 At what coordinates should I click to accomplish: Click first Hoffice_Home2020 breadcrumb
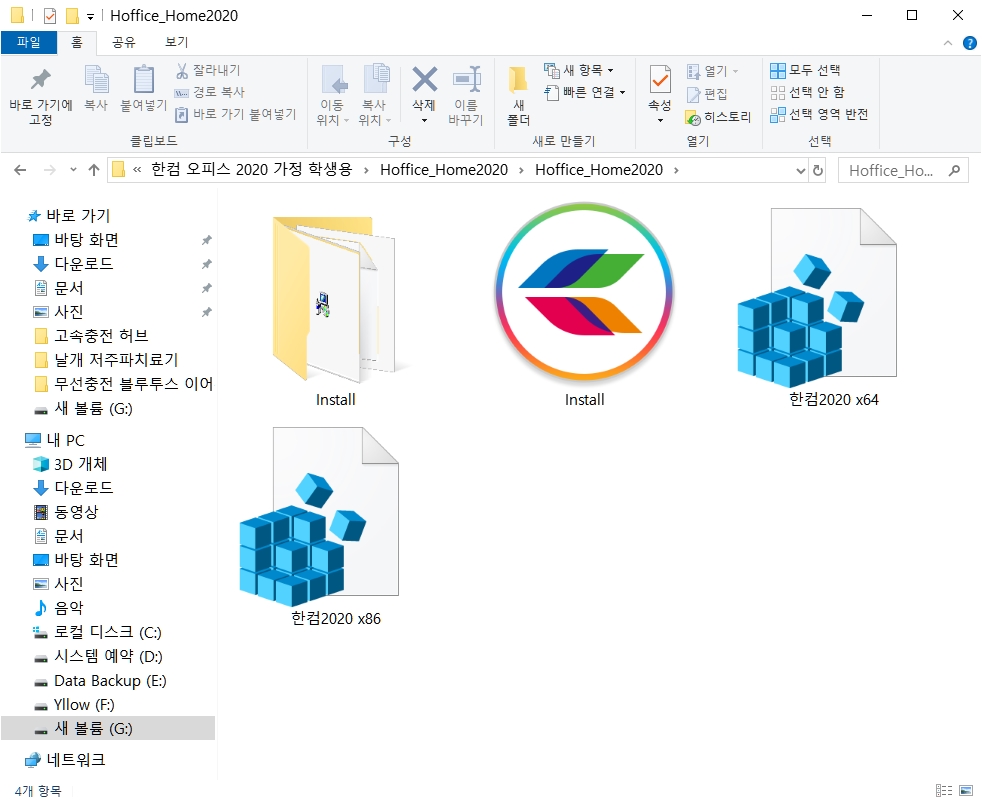click(x=444, y=170)
